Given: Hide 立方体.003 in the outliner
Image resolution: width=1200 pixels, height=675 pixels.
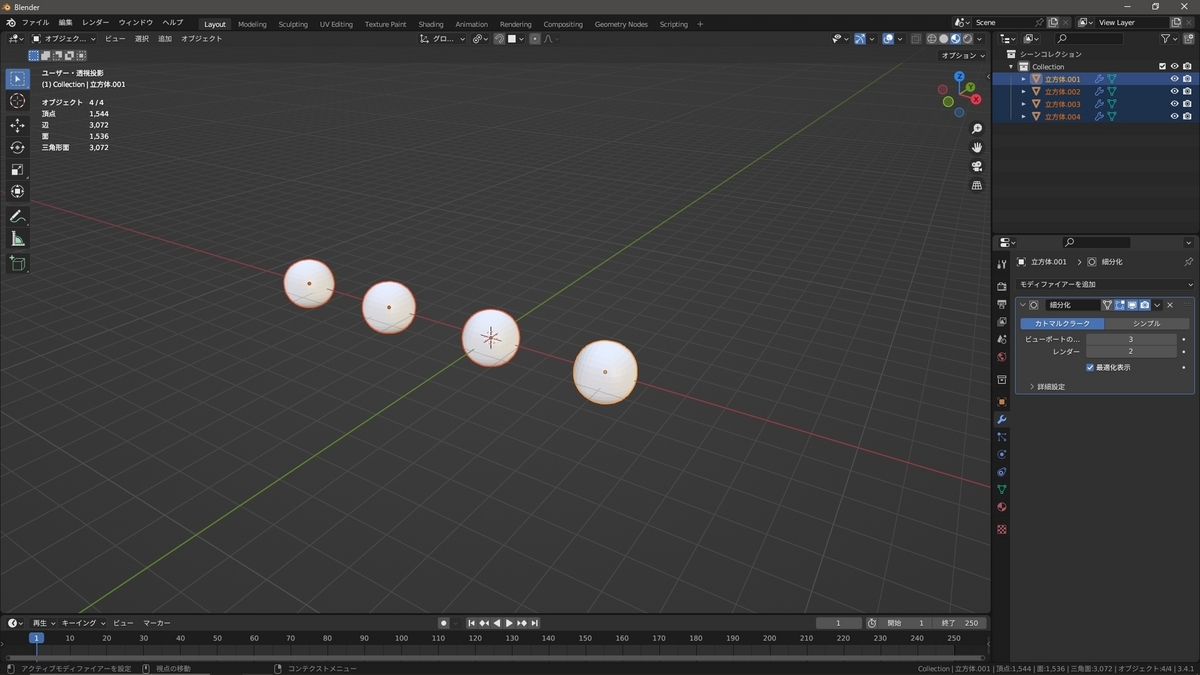Looking at the screenshot, I should click(1175, 104).
